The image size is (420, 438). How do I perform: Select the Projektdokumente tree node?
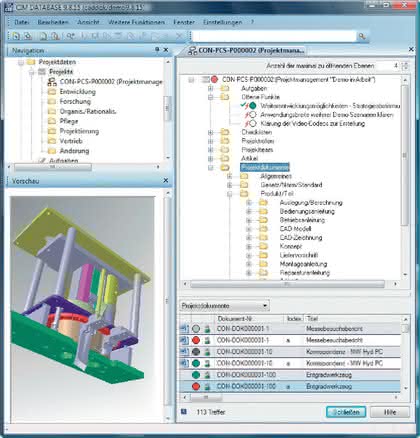265,167
